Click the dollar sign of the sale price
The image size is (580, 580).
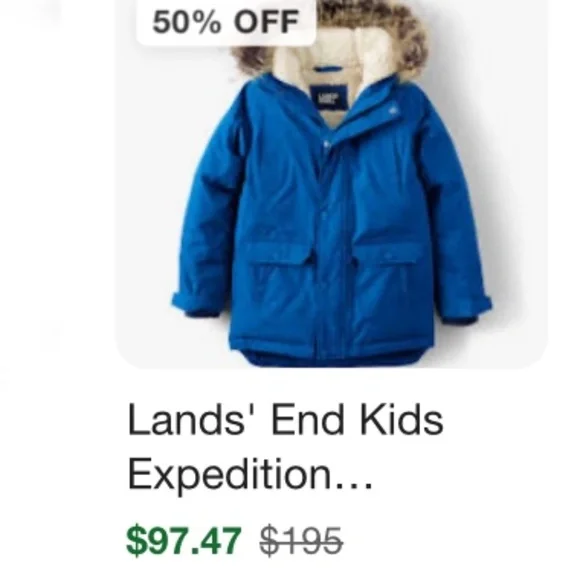pos(135,540)
